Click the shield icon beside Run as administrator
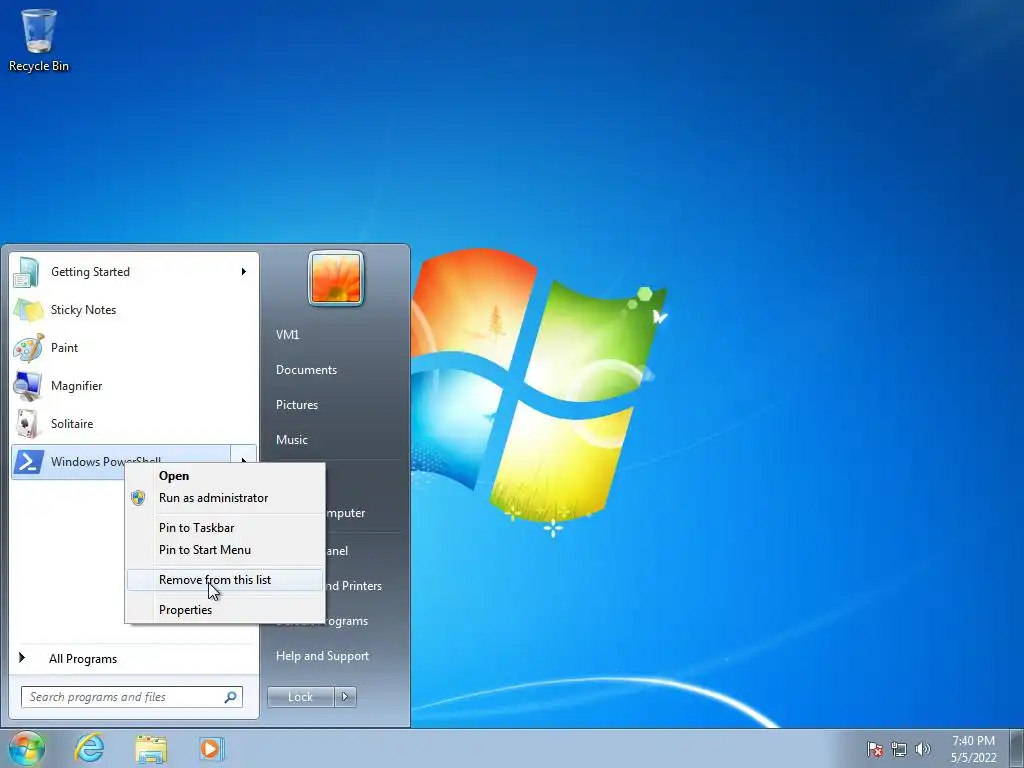 pos(138,498)
